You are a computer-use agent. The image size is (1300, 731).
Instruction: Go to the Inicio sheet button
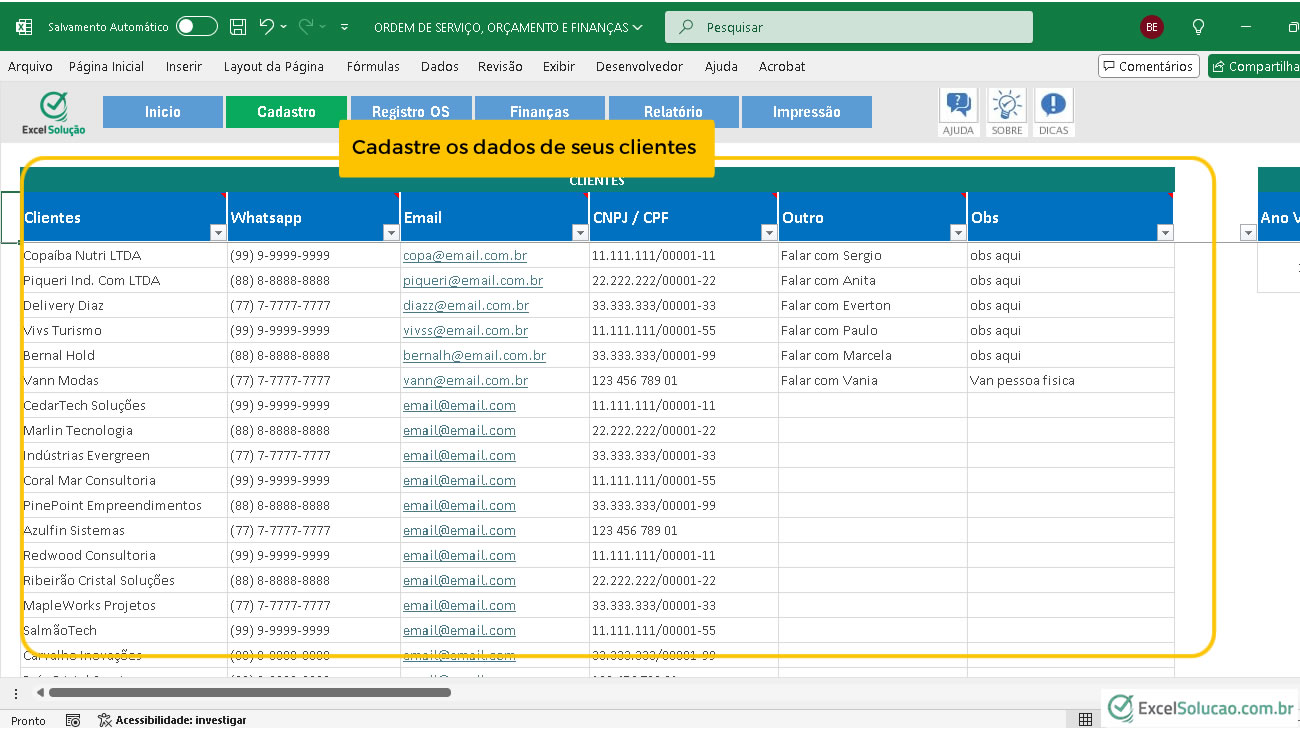(x=163, y=112)
